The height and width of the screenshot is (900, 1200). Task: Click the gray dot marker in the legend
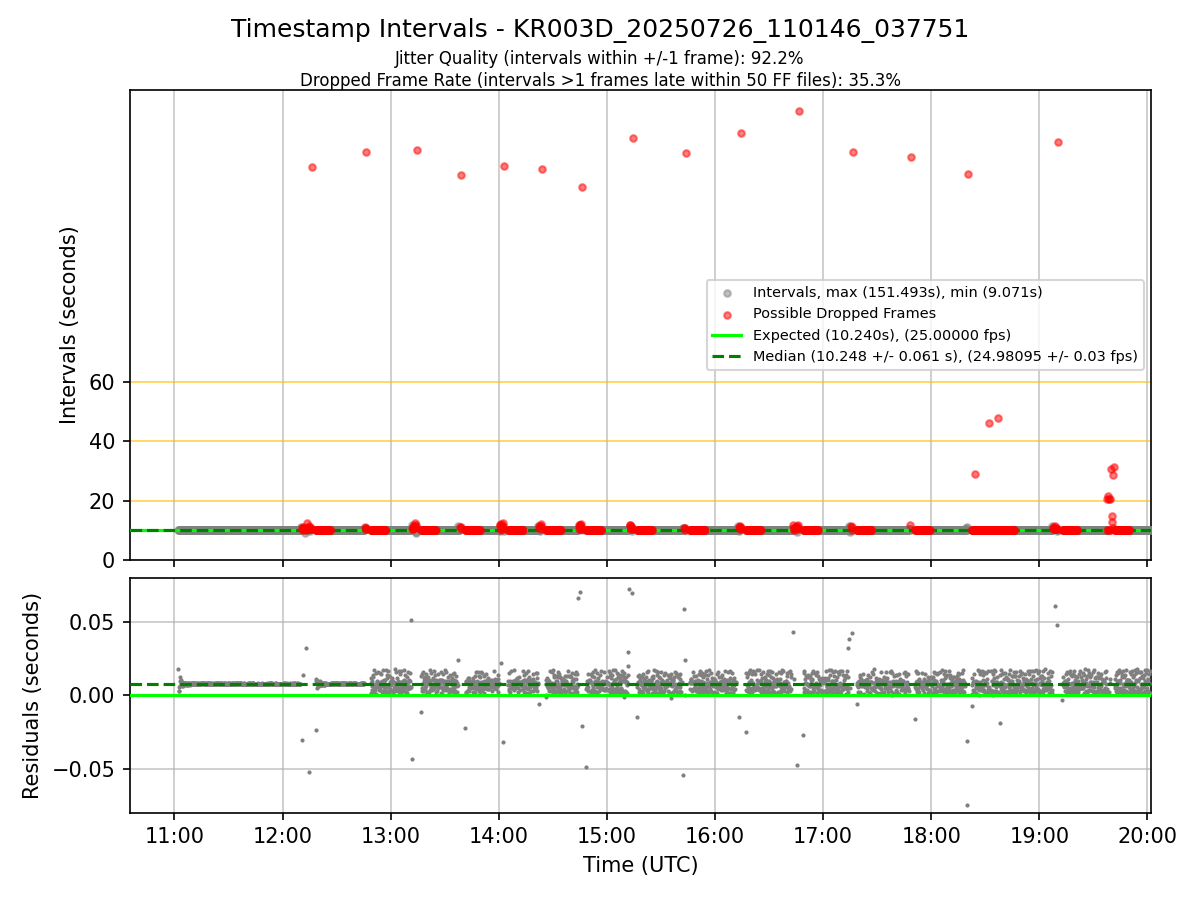[x=727, y=293]
